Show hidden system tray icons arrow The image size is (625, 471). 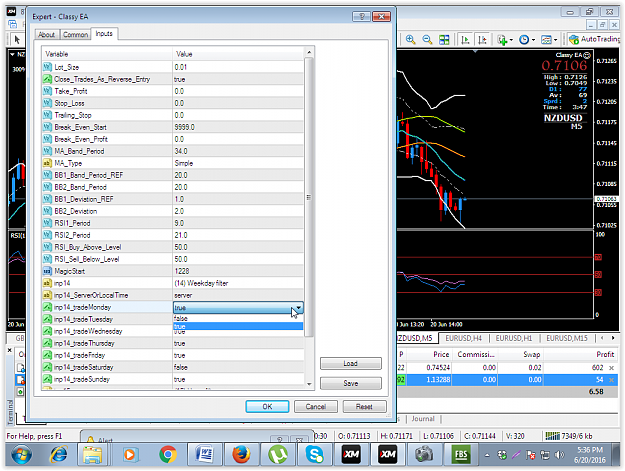(487, 455)
